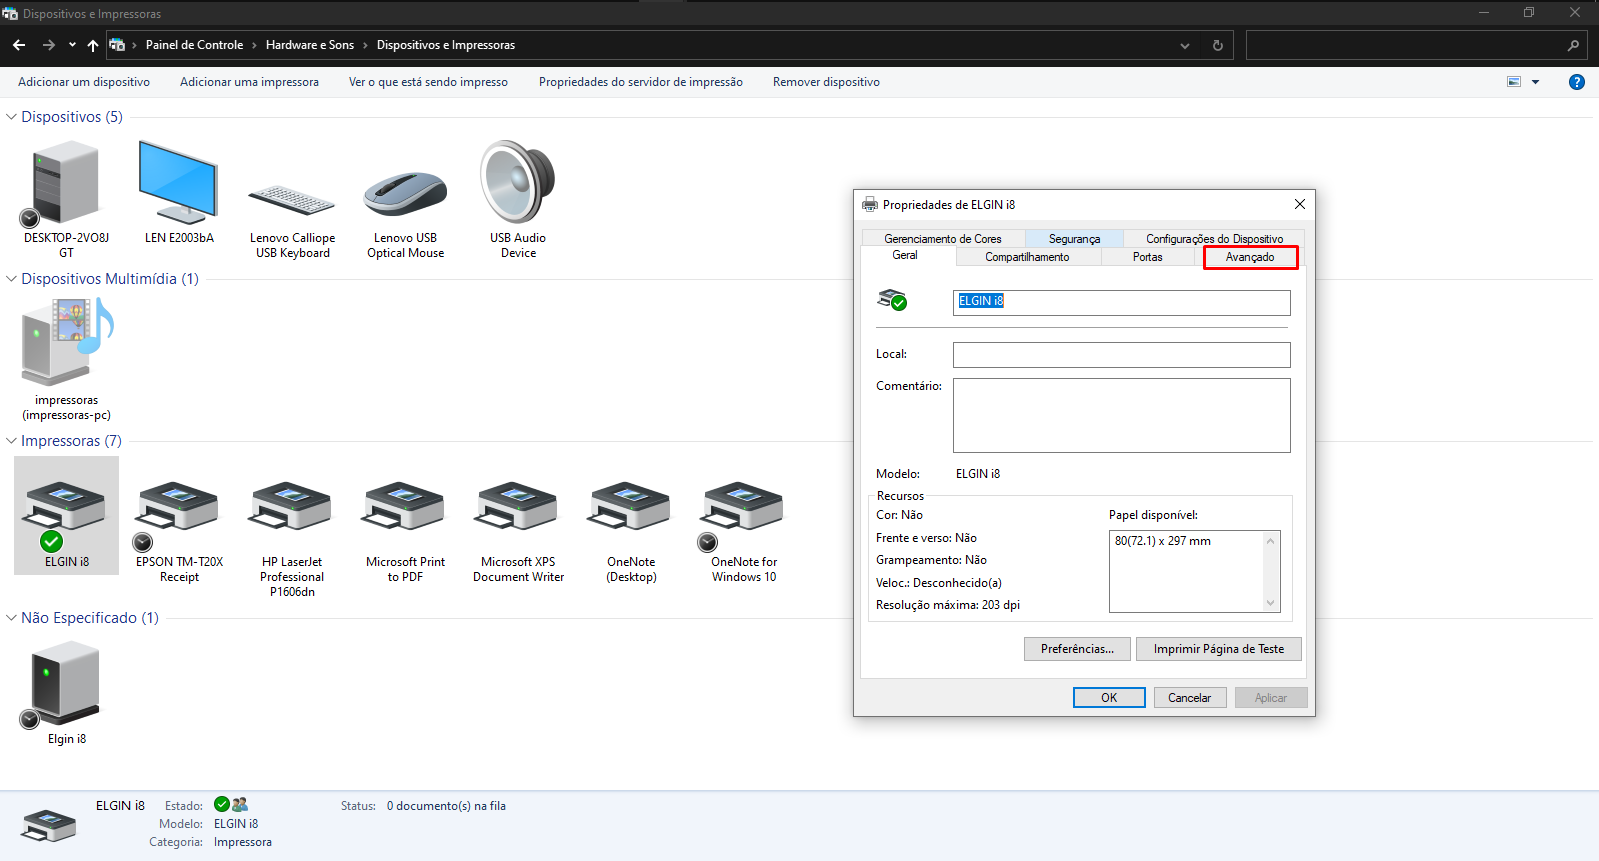Viewport: 1599px width, 861px height.
Task: Click the Lenovo USB Optical Mouse device
Action: (x=405, y=193)
